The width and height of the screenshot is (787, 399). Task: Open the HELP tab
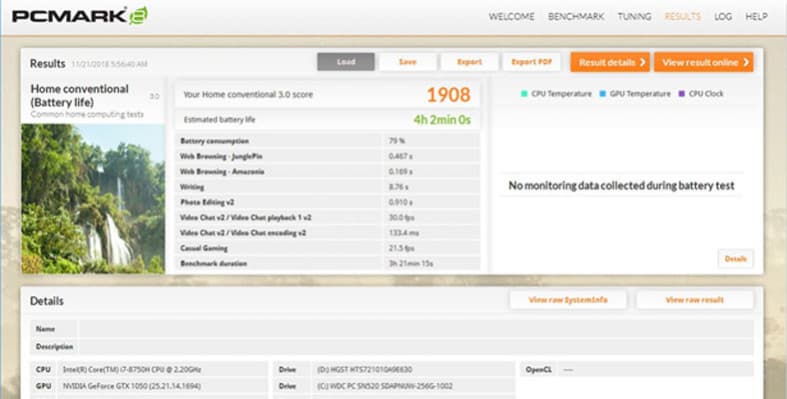756,17
